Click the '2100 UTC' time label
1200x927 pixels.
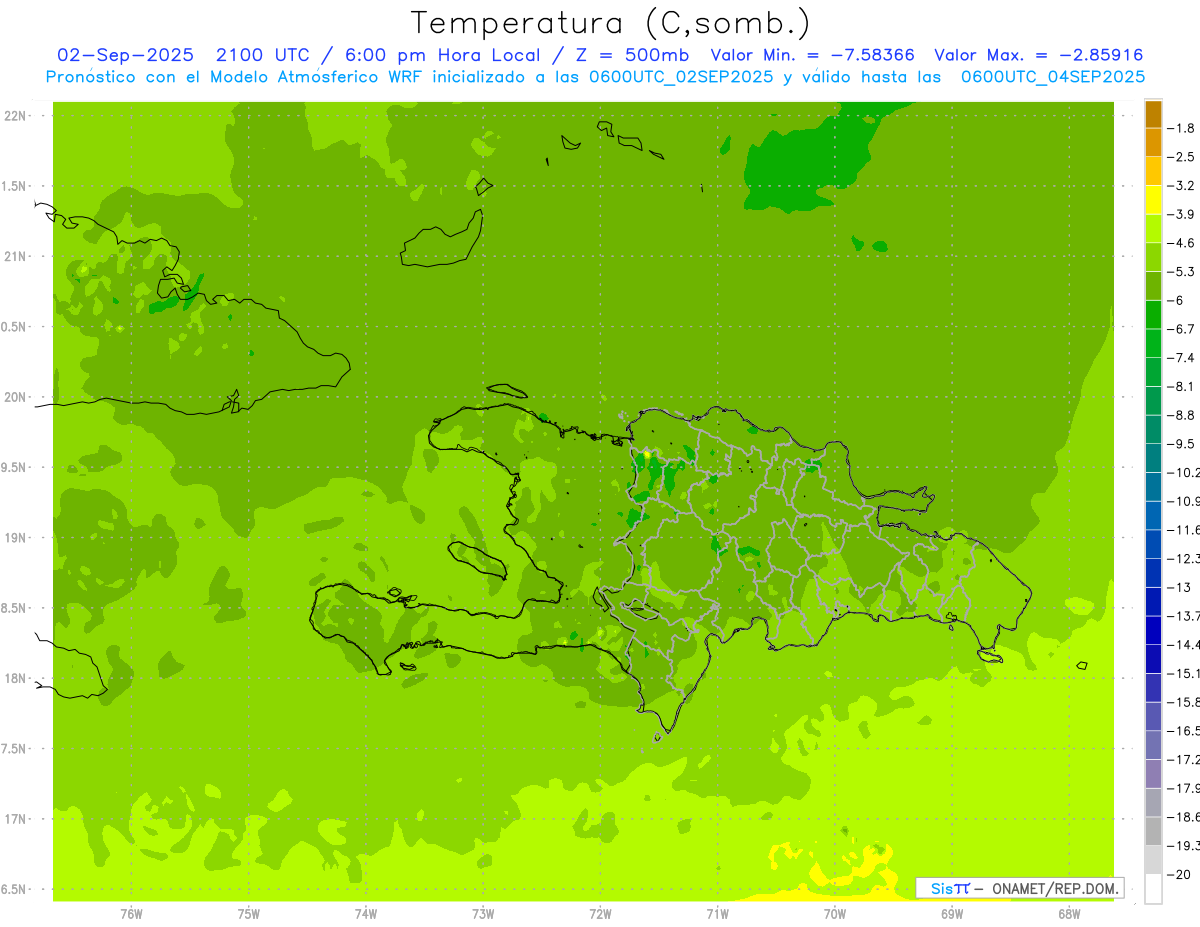tap(263, 55)
